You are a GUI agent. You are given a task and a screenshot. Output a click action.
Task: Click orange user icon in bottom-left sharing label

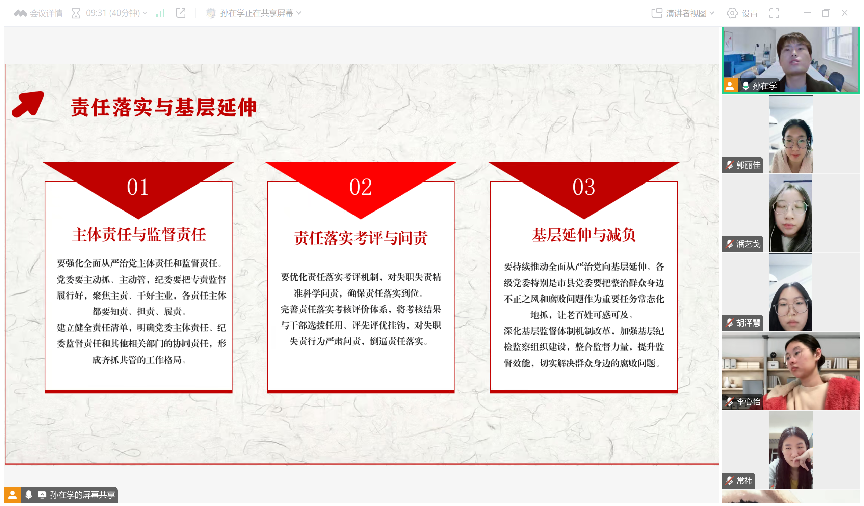point(13,495)
